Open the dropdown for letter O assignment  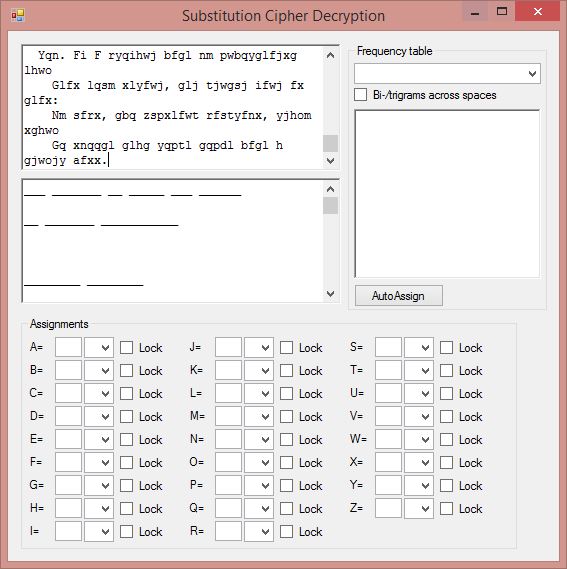click(x=265, y=463)
